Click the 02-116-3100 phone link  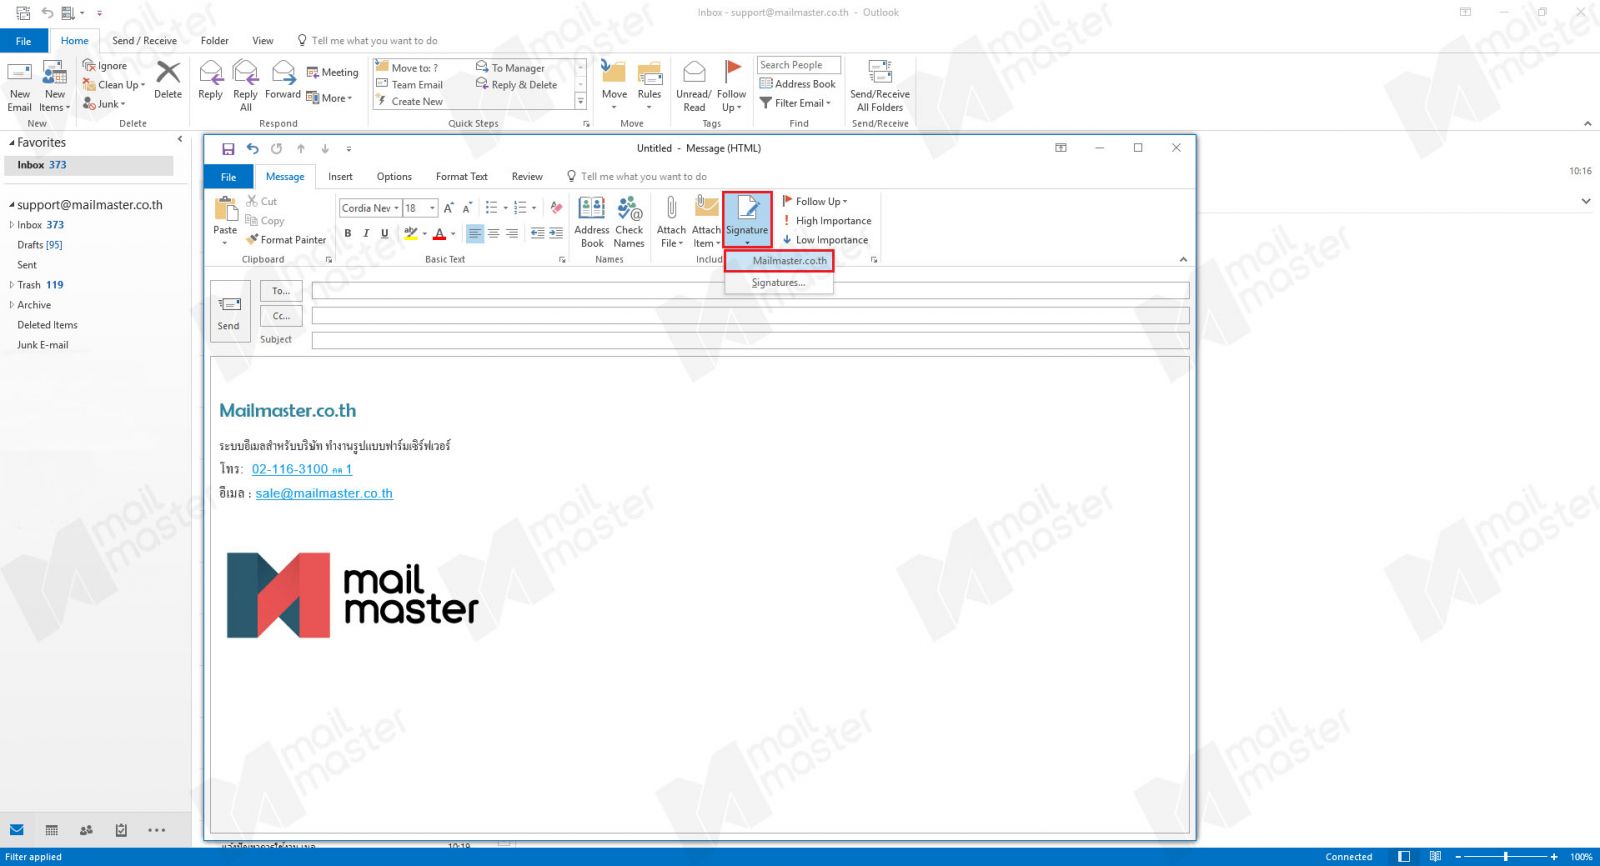click(x=302, y=469)
